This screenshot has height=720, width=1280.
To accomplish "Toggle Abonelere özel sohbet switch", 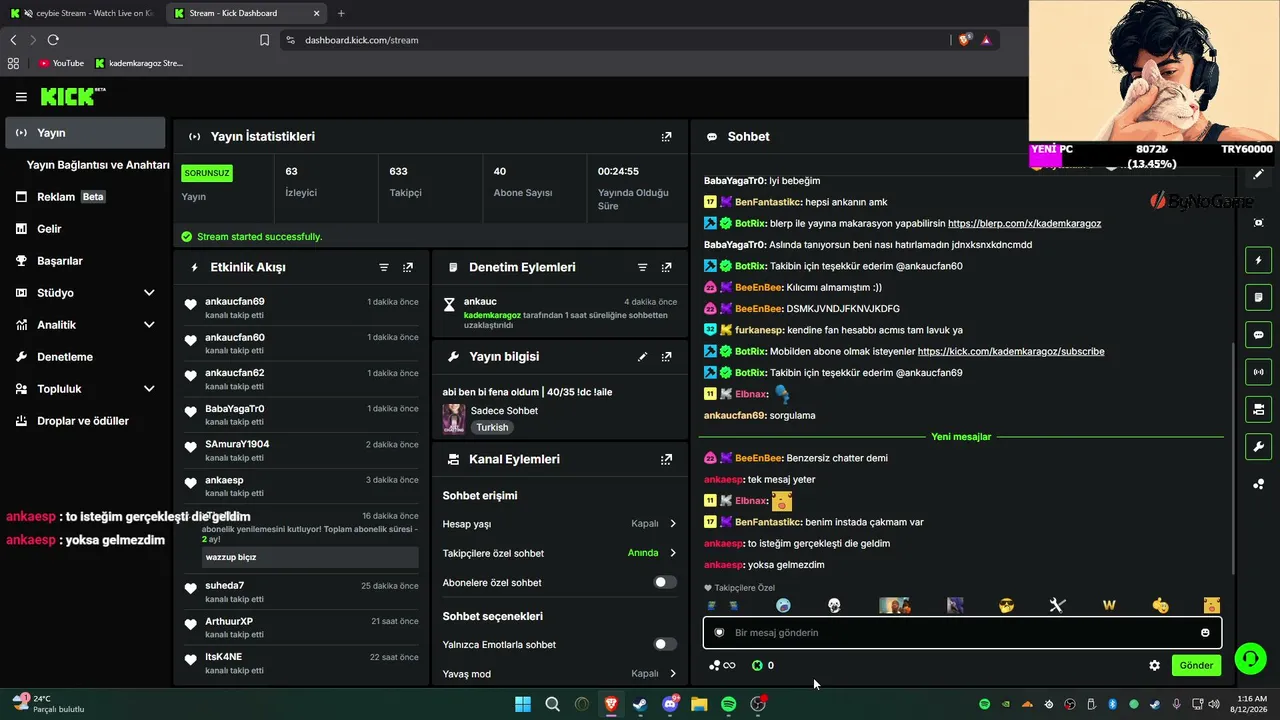I will (x=665, y=582).
